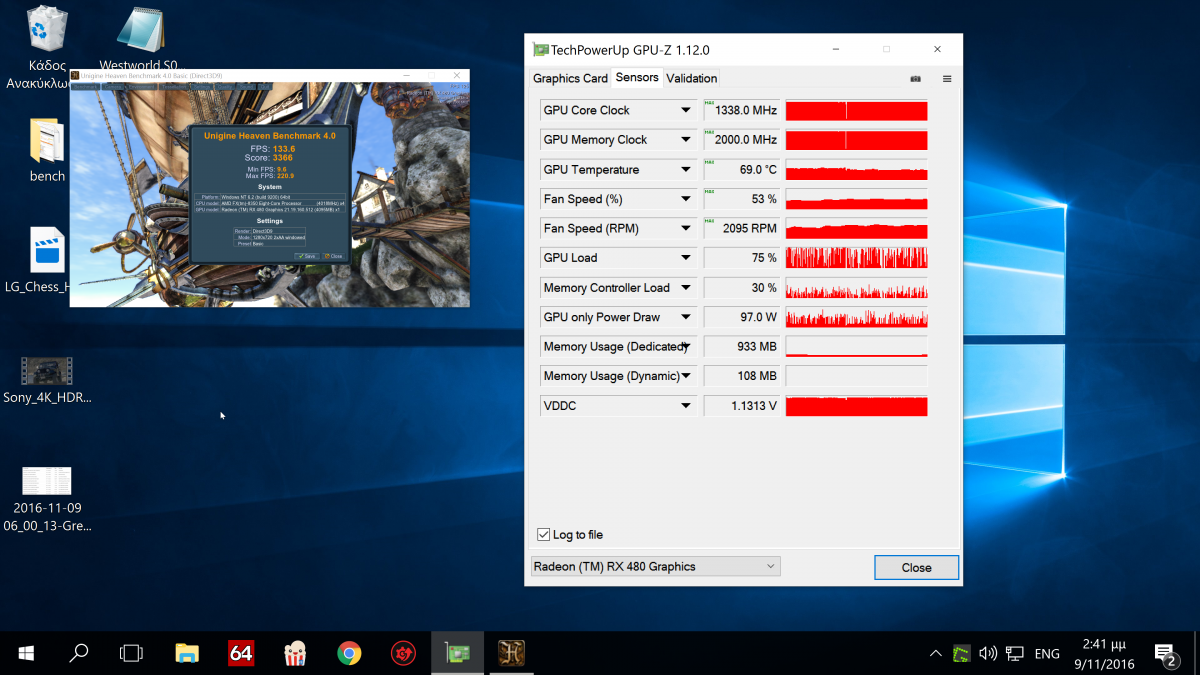Open GPU Temperature sensor dropdown

tap(686, 170)
